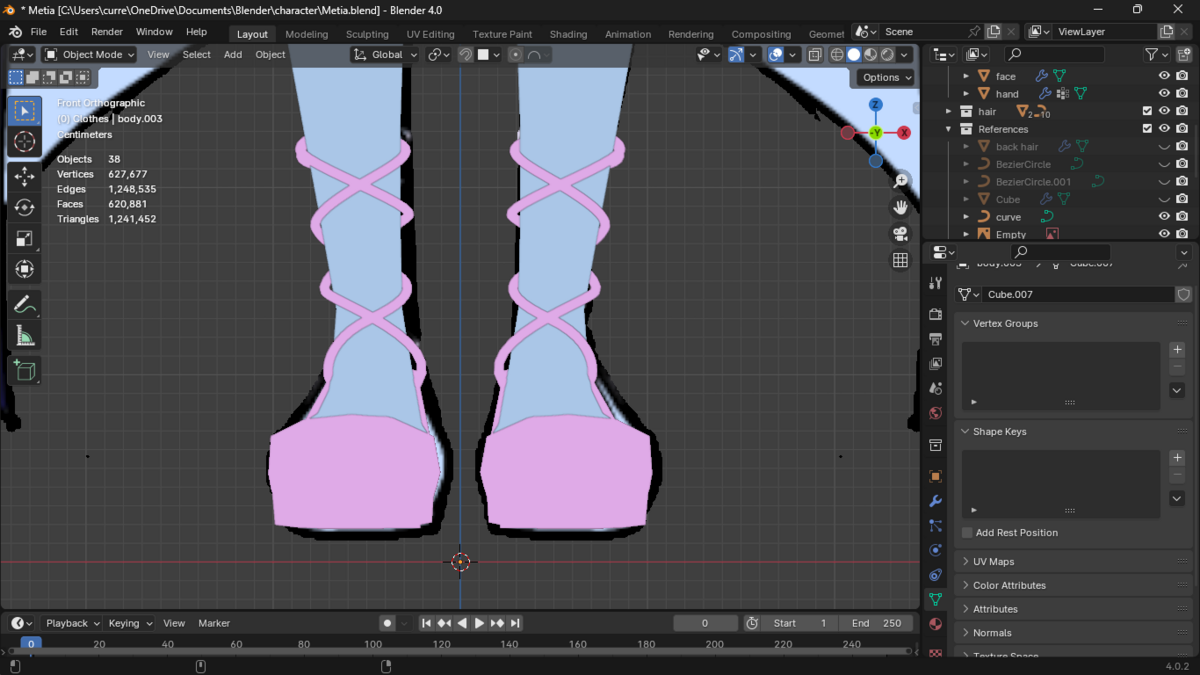1200x675 pixels.
Task: Open the outliner filter dropdown
Action: pyautogui.click(x=1157, y=55)
